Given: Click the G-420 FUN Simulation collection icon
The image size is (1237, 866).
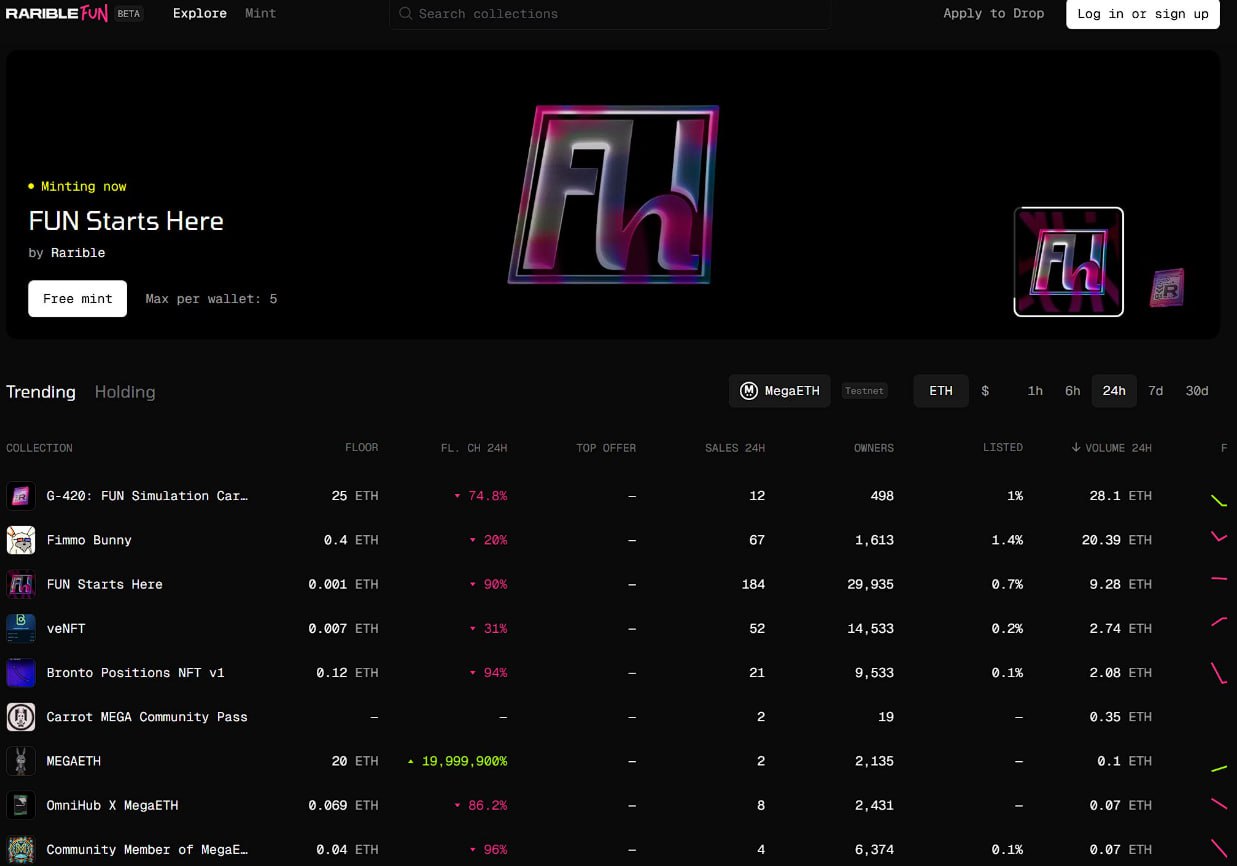Looking at the screenshot, I should click(x=21, y=496).
